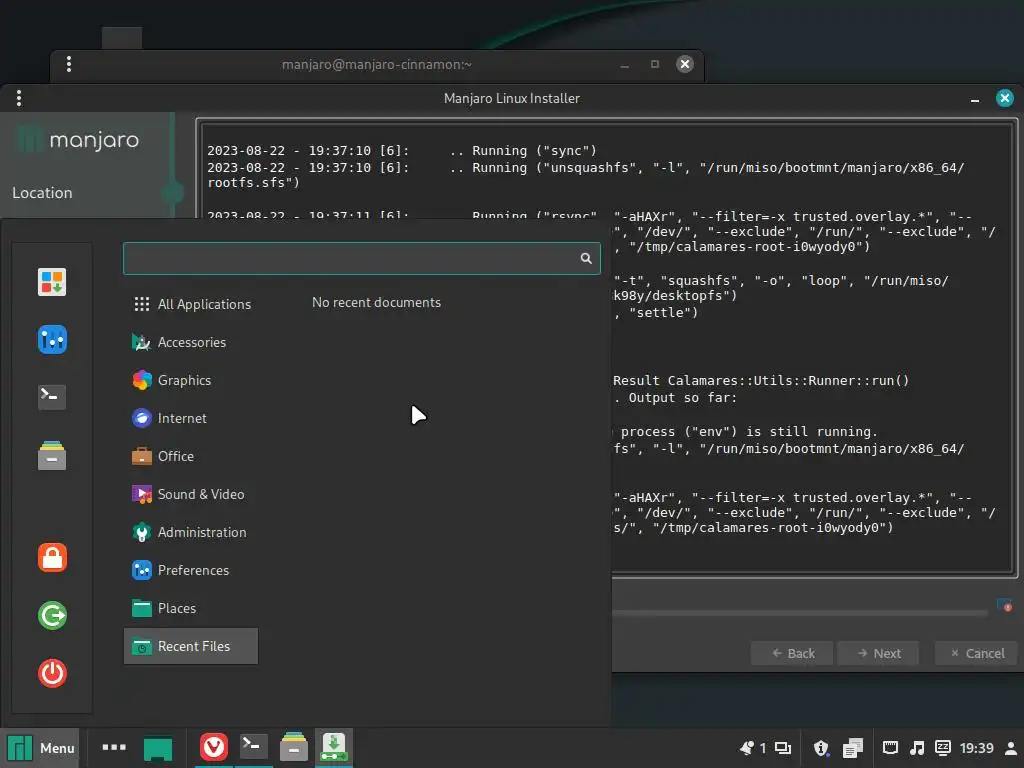Click the Preferences category icon

142,570
